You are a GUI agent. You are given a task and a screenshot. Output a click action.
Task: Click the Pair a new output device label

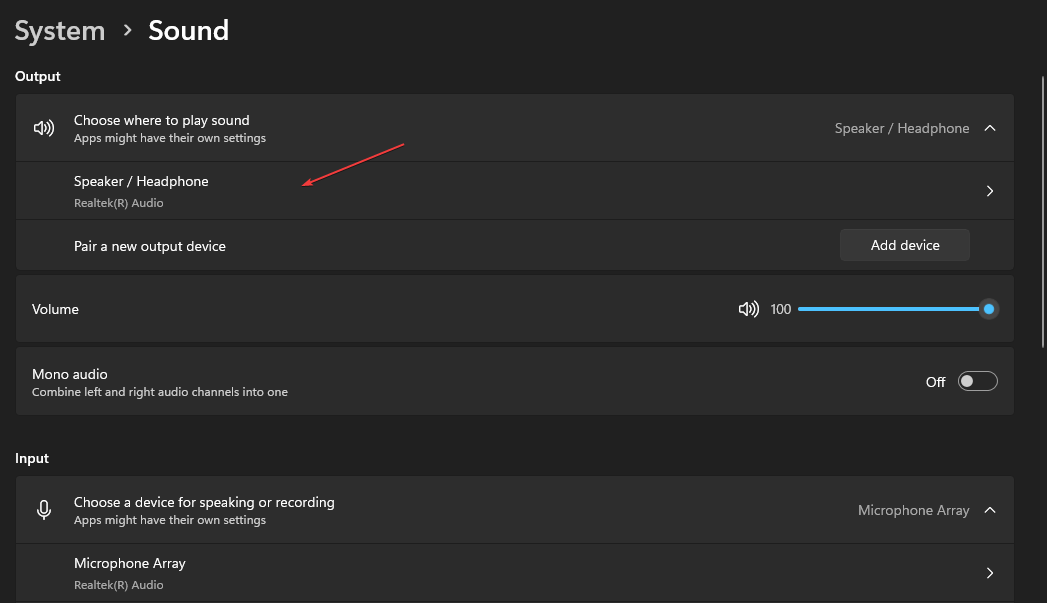(150, 246)
